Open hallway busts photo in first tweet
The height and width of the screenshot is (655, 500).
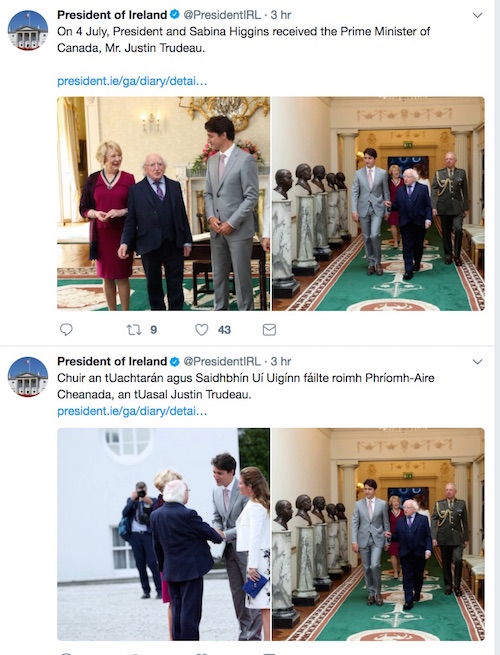[378, 204]
